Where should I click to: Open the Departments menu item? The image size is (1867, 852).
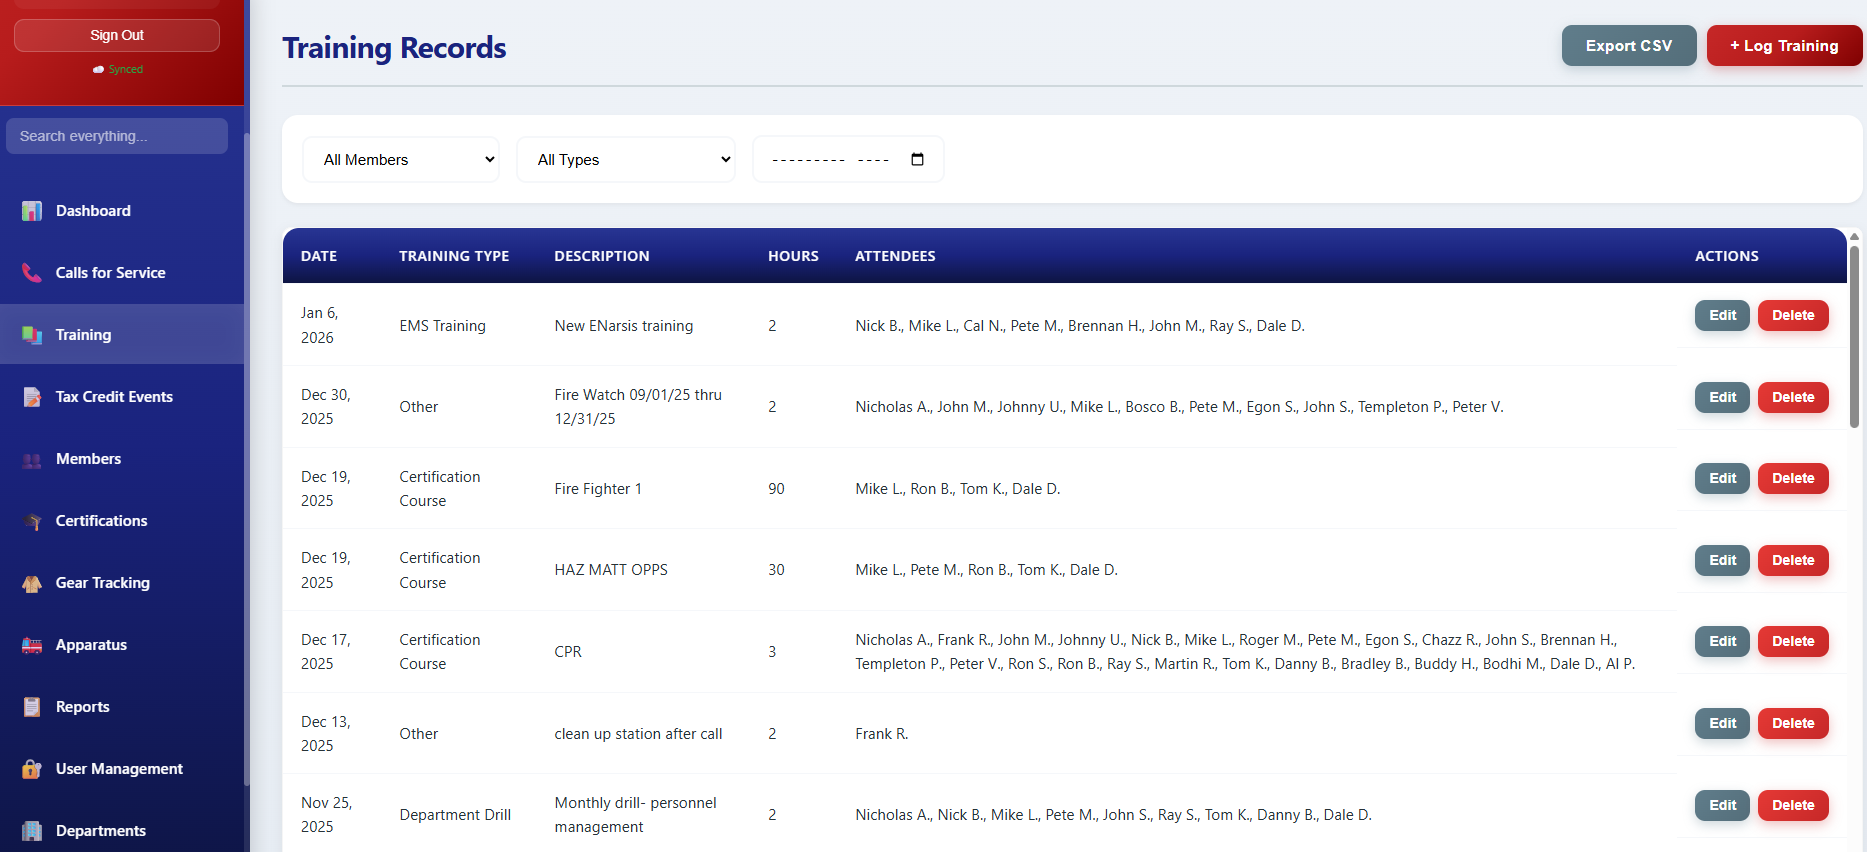100,831
